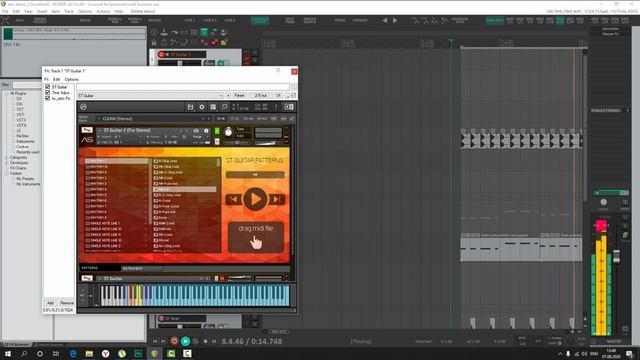This screenshot has height=360, width=640.
Task: Click the Add FX button
Action: point(50,303)
